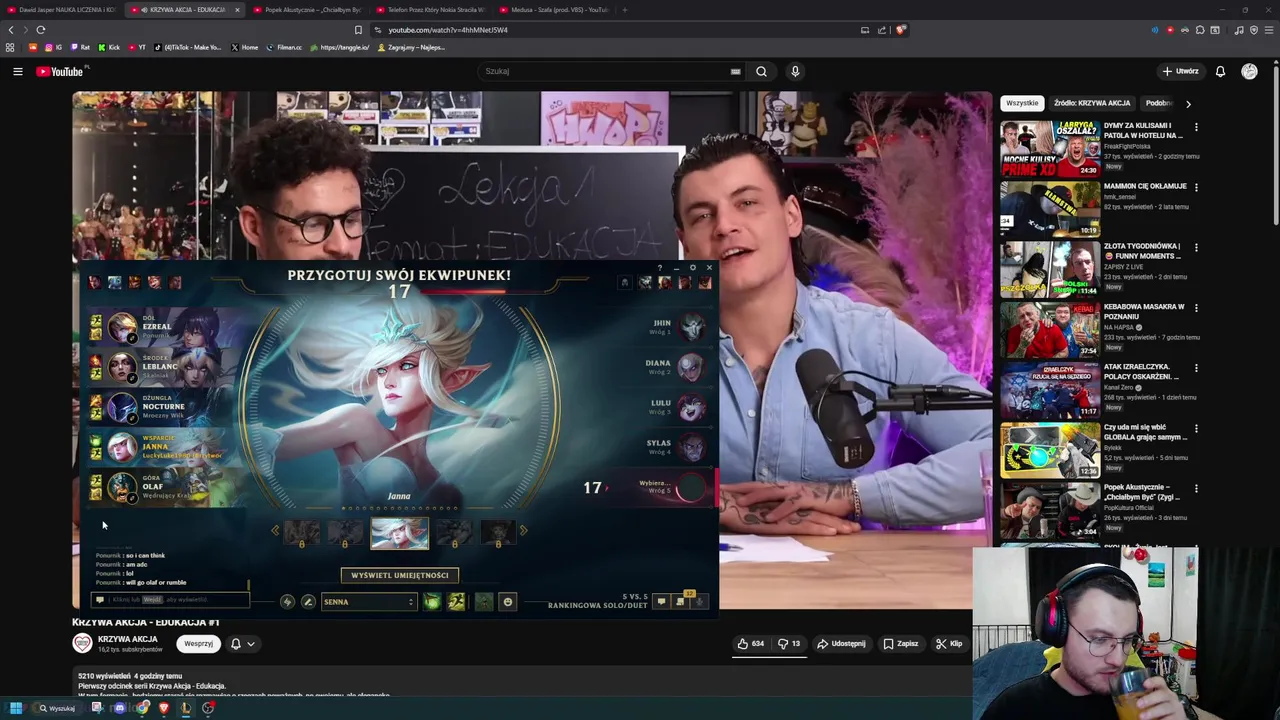Switch to Popek Akustycznie browser tab
The width and height of the screenshot is (1280, 720).
point(308,10)
